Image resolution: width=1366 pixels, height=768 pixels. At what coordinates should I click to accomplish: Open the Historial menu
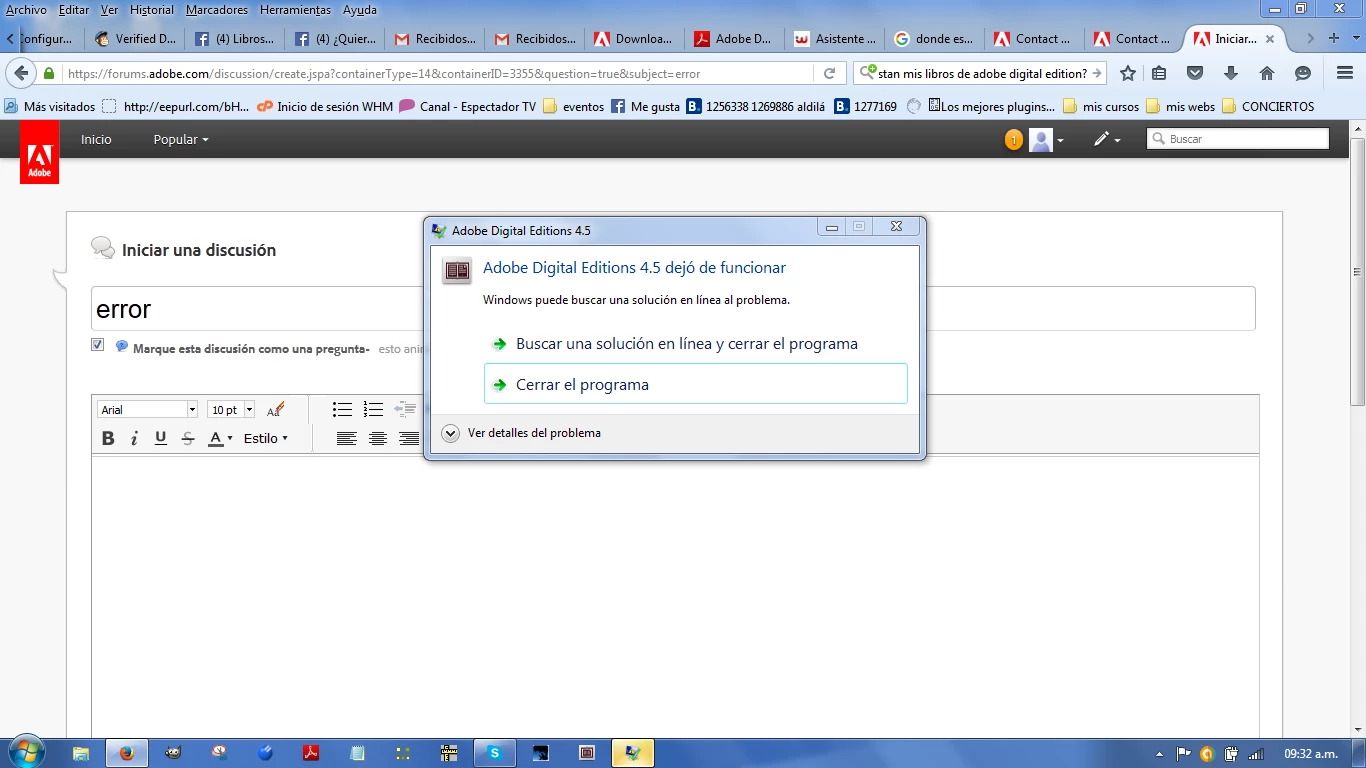pyautogui.click(x=152, y=10)
